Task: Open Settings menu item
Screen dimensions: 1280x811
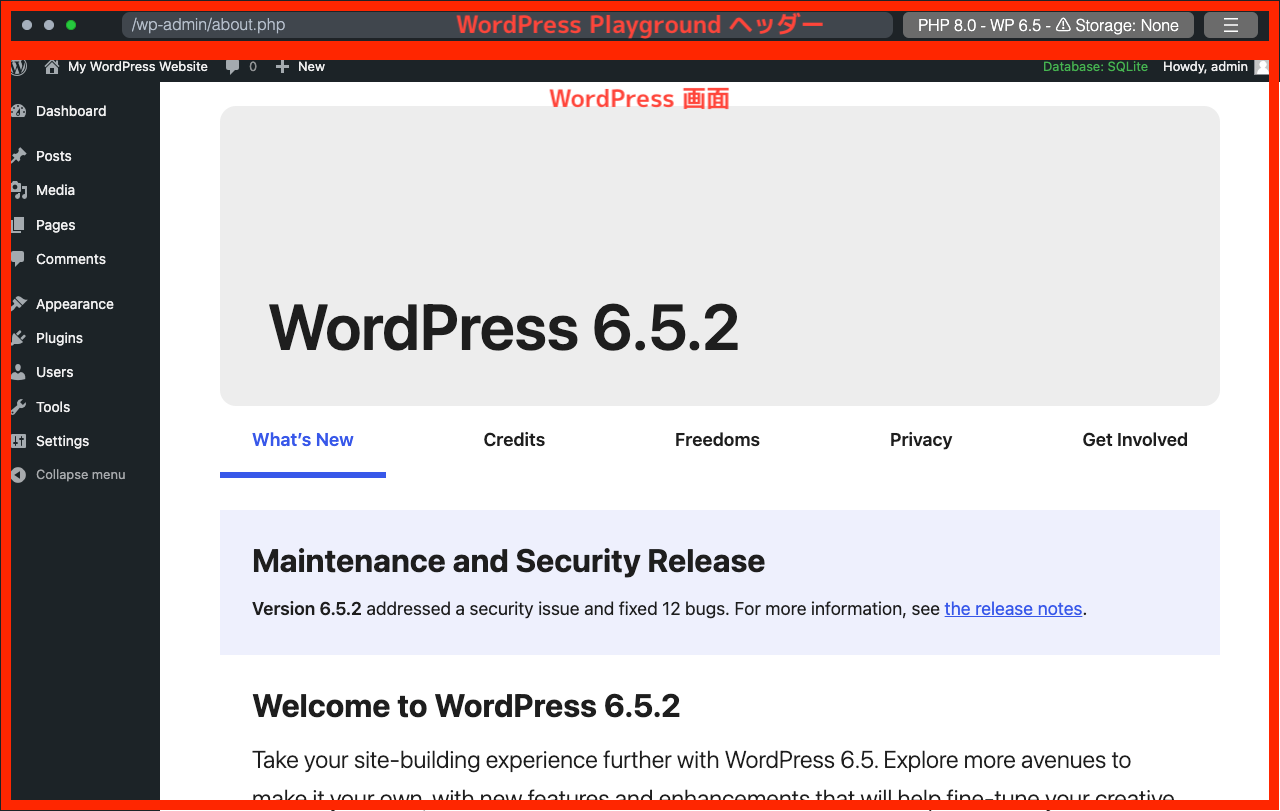Action: tap(63, 441)
